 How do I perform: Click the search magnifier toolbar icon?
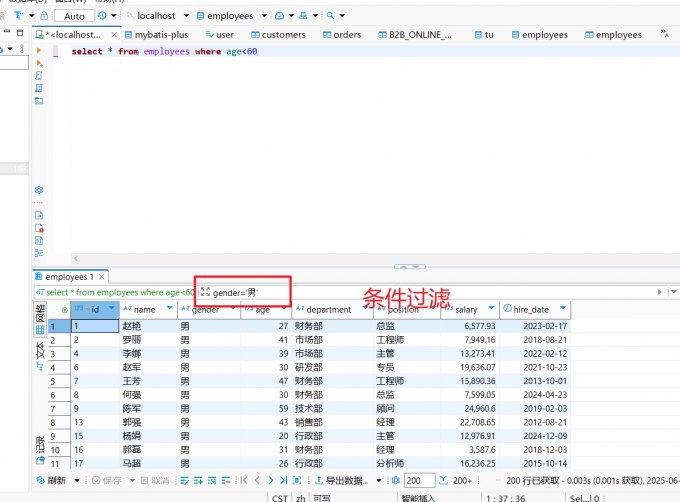tap(330, 16)
